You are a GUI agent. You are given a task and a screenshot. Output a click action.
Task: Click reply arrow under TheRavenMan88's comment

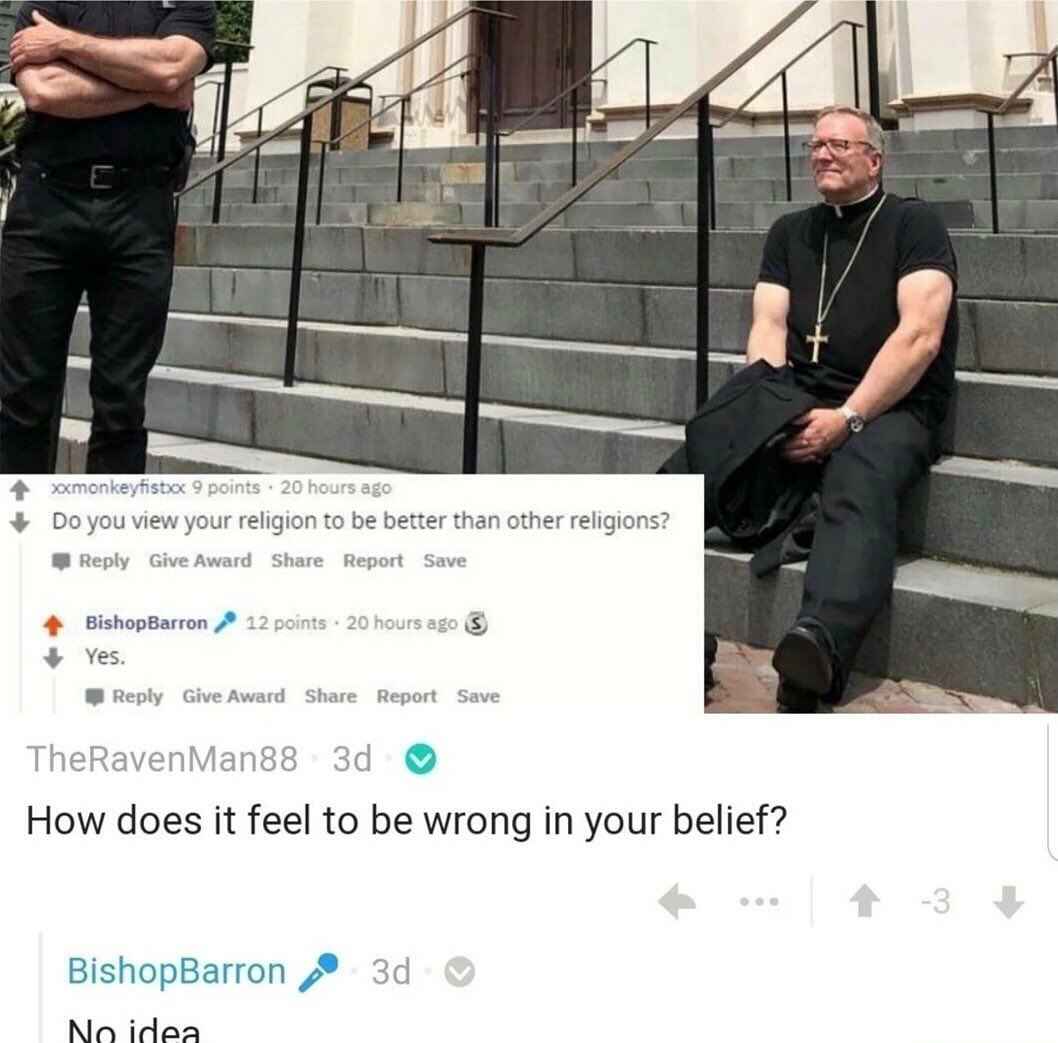677,901
